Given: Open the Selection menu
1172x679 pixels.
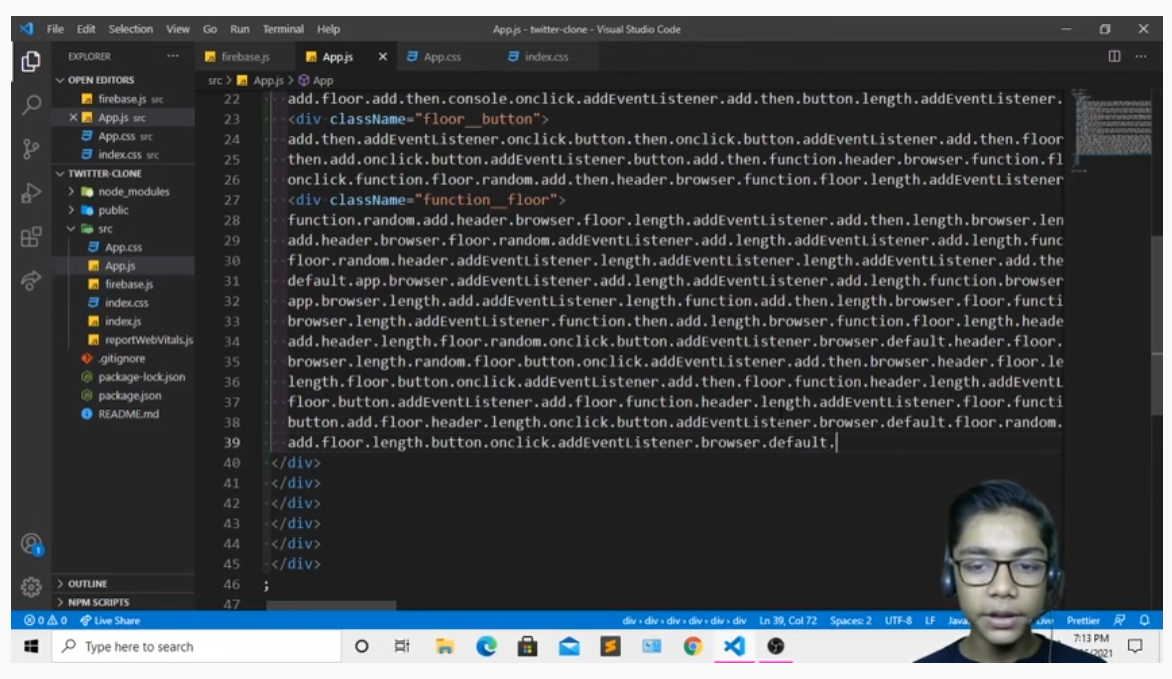Looking at the screenshot, I should coord(131,29).
